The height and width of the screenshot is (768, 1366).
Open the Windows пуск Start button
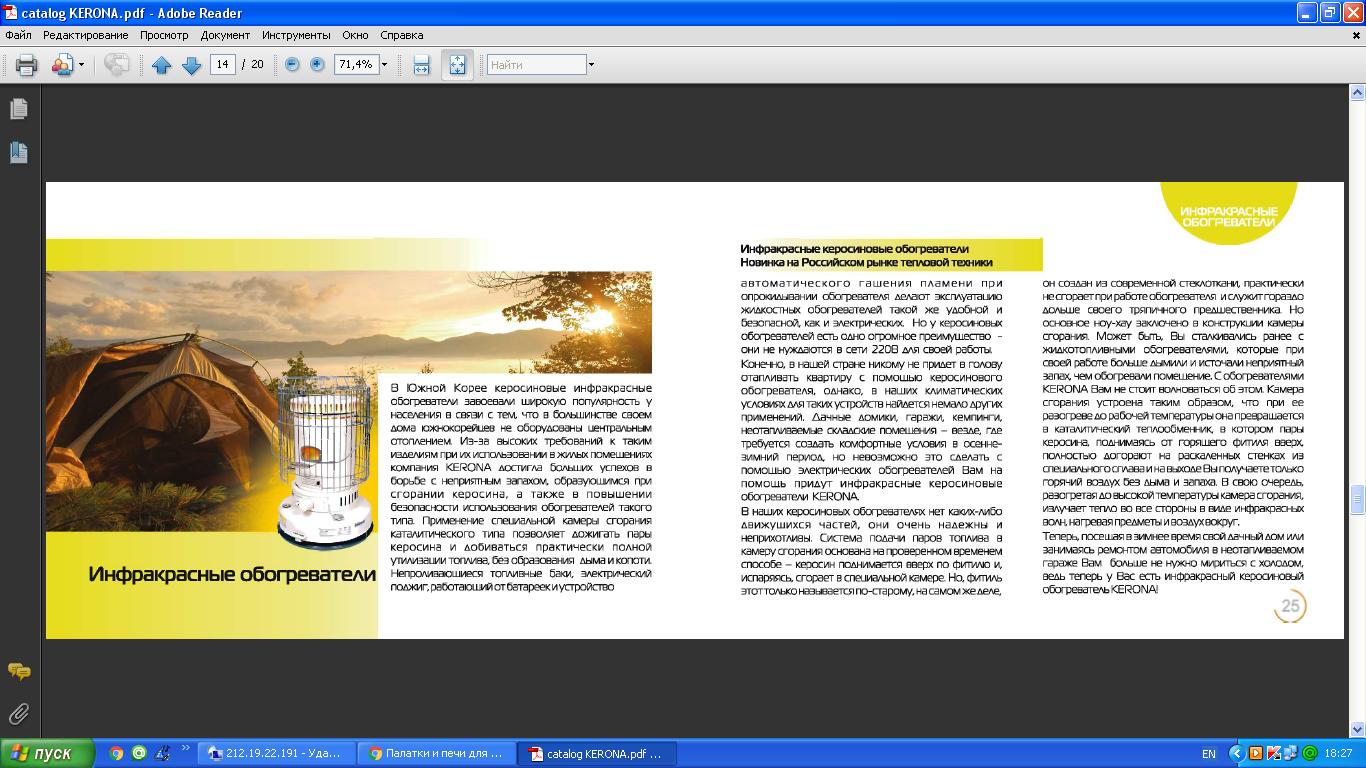click(47, 753)
